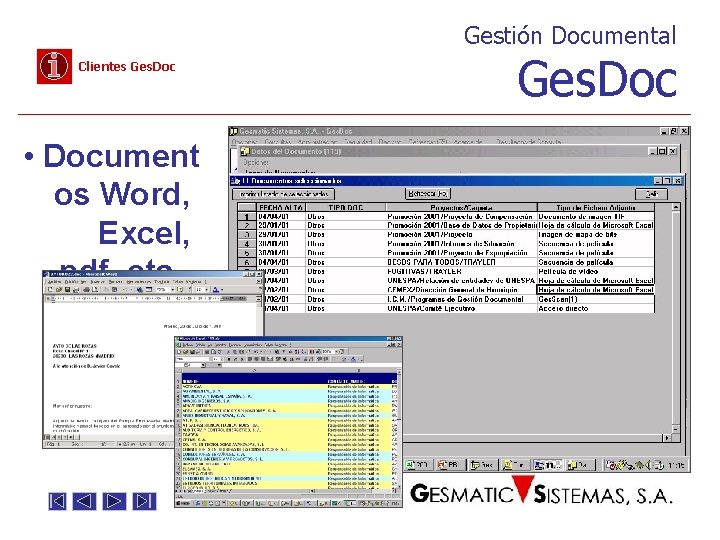Click the grid's vertical scrollbar up arrow
Viewport: 720px width, 540px height.
675,208
